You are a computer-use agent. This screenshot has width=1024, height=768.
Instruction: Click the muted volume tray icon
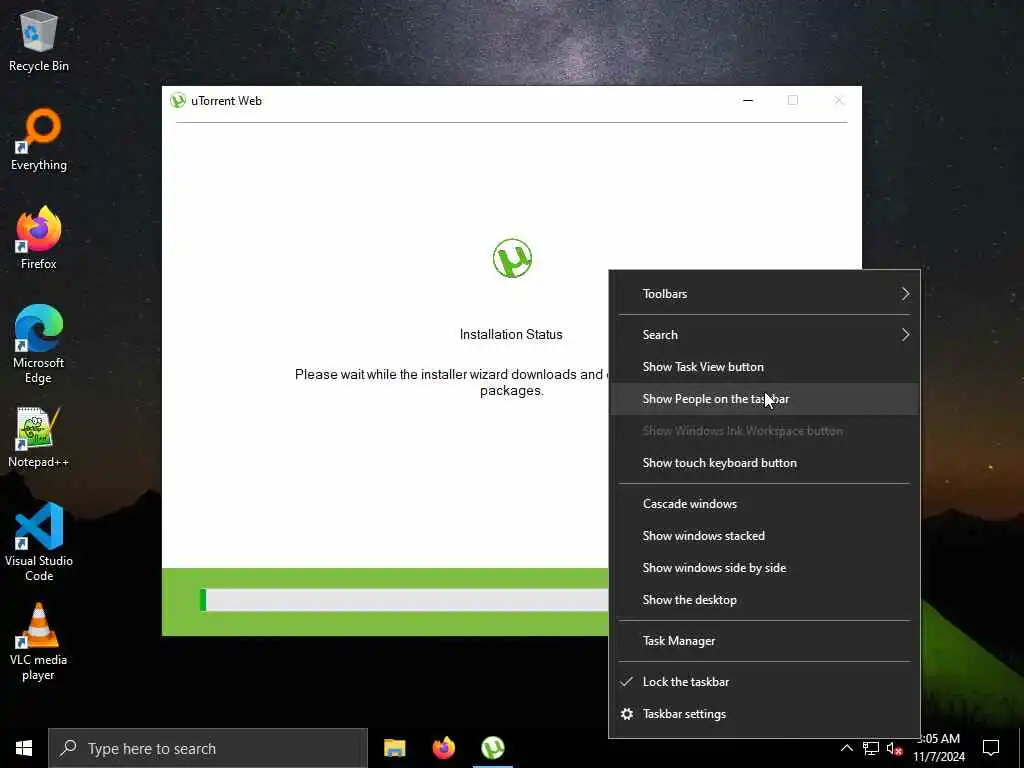click(894, 748)
